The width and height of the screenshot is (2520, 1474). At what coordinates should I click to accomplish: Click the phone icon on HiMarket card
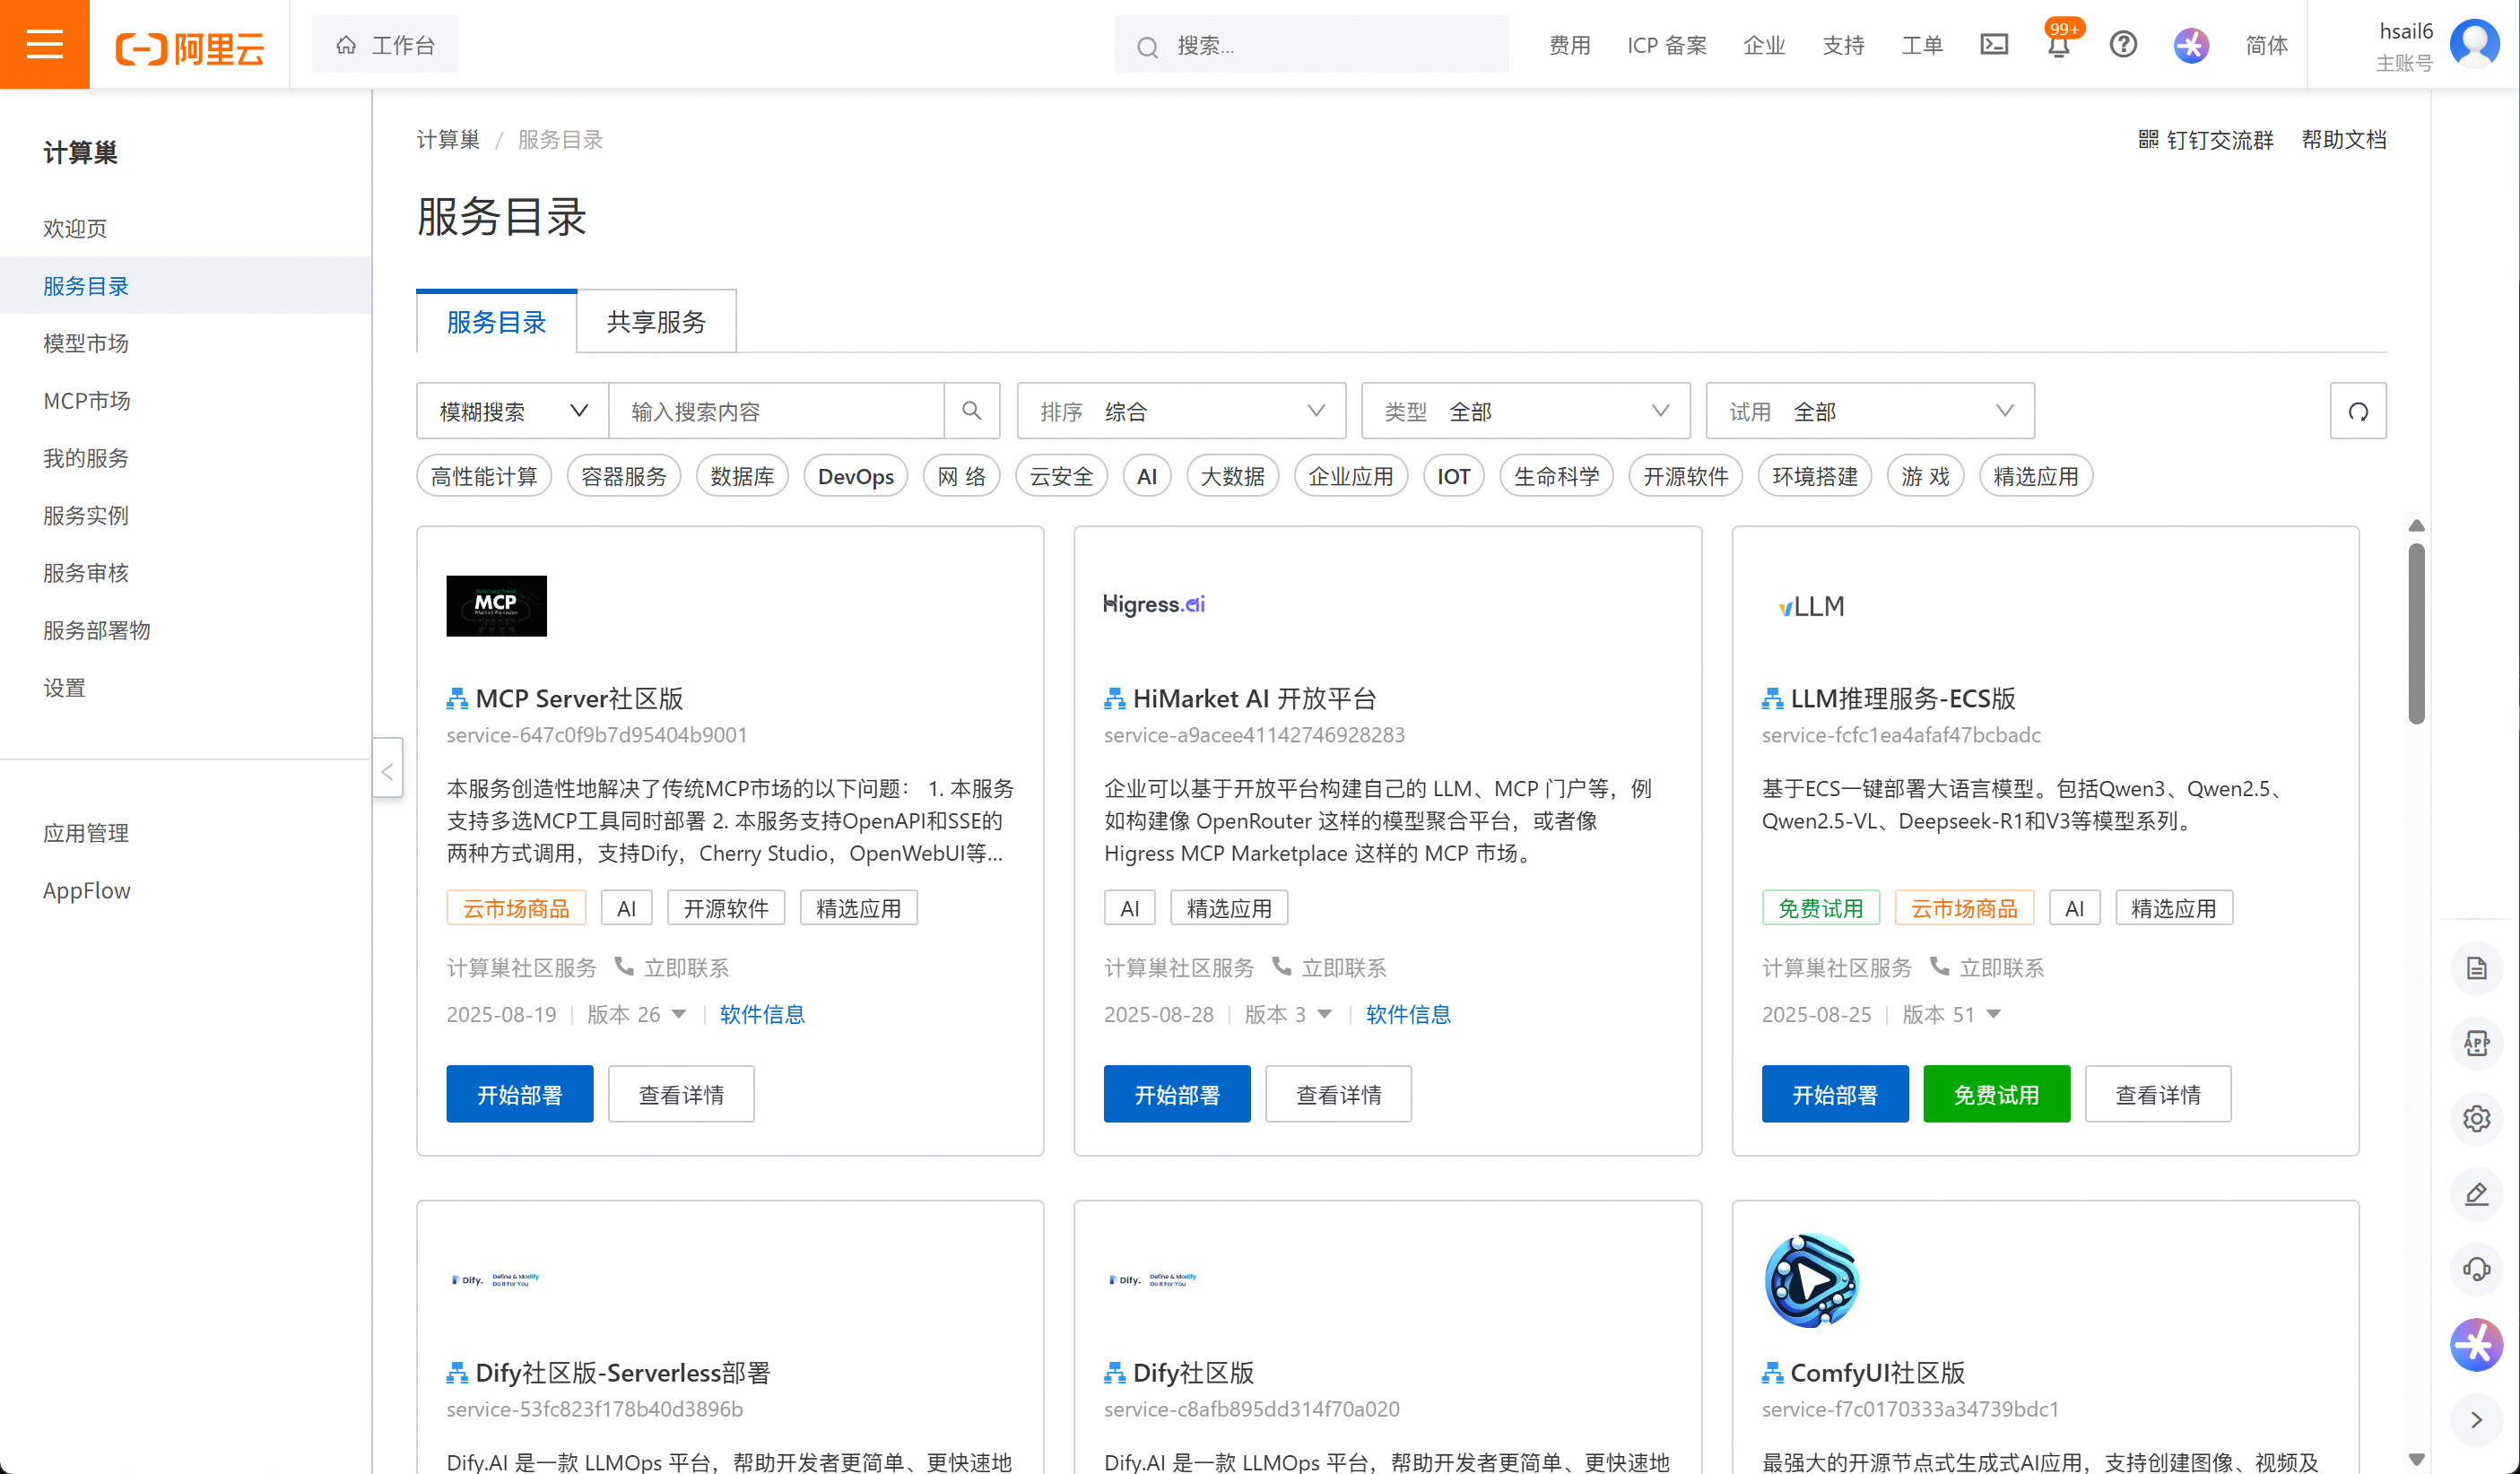(x=1281, y=966)
